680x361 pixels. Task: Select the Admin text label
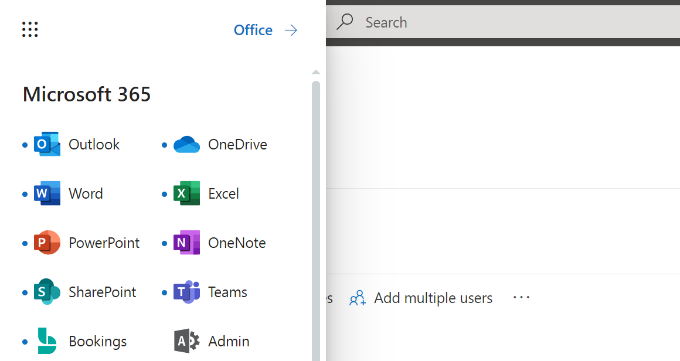pyautogui.click(x=229, y=341)
